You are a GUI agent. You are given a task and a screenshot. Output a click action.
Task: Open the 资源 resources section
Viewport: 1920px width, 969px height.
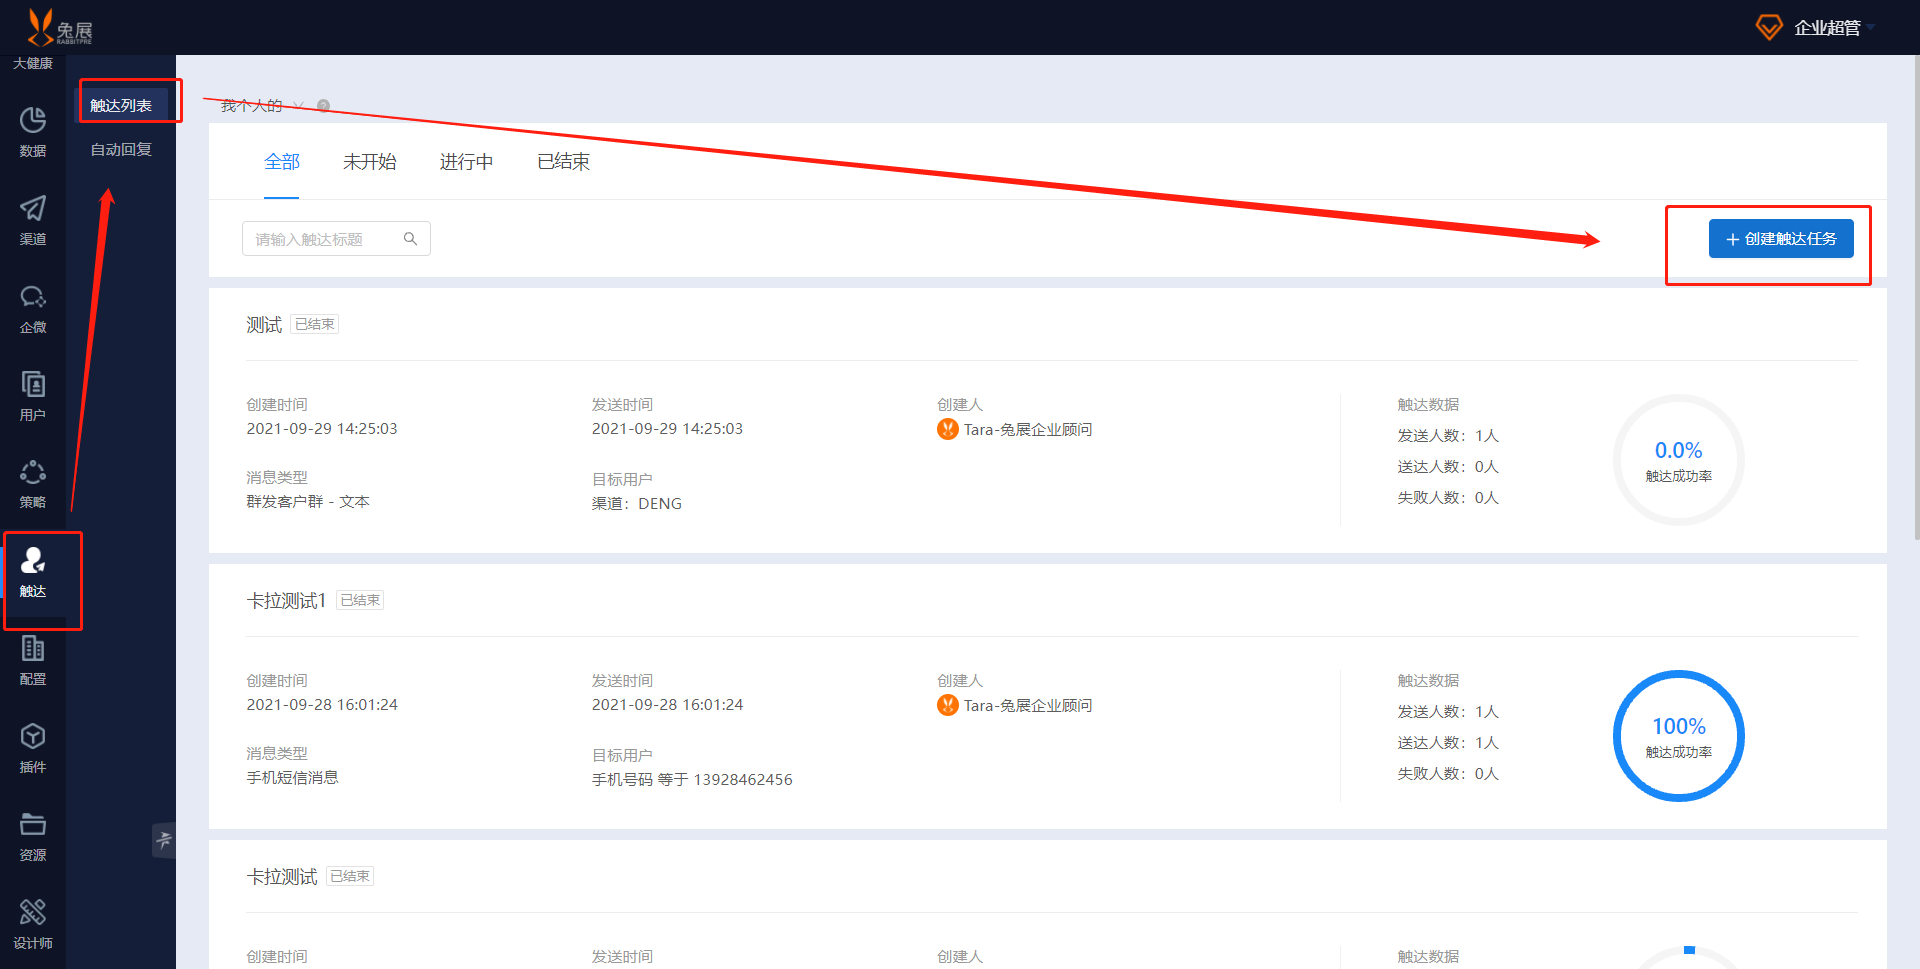tap(33, 836)
